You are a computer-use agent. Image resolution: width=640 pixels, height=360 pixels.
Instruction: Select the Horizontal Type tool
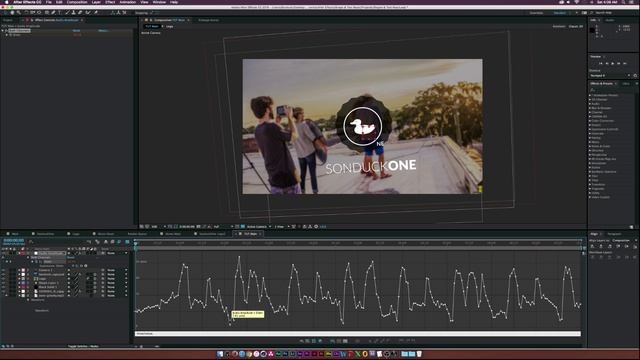pos(60,13)
